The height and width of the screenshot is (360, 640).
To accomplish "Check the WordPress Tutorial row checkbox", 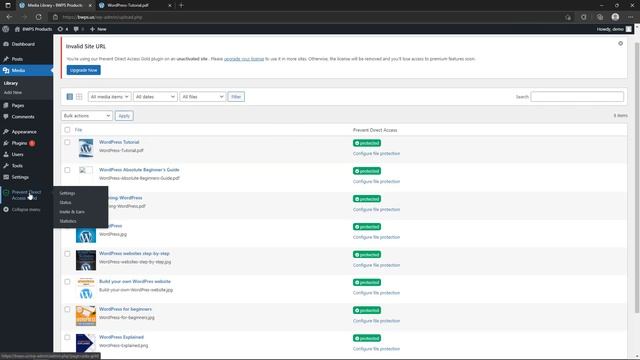I will click(x=67, y=142).
